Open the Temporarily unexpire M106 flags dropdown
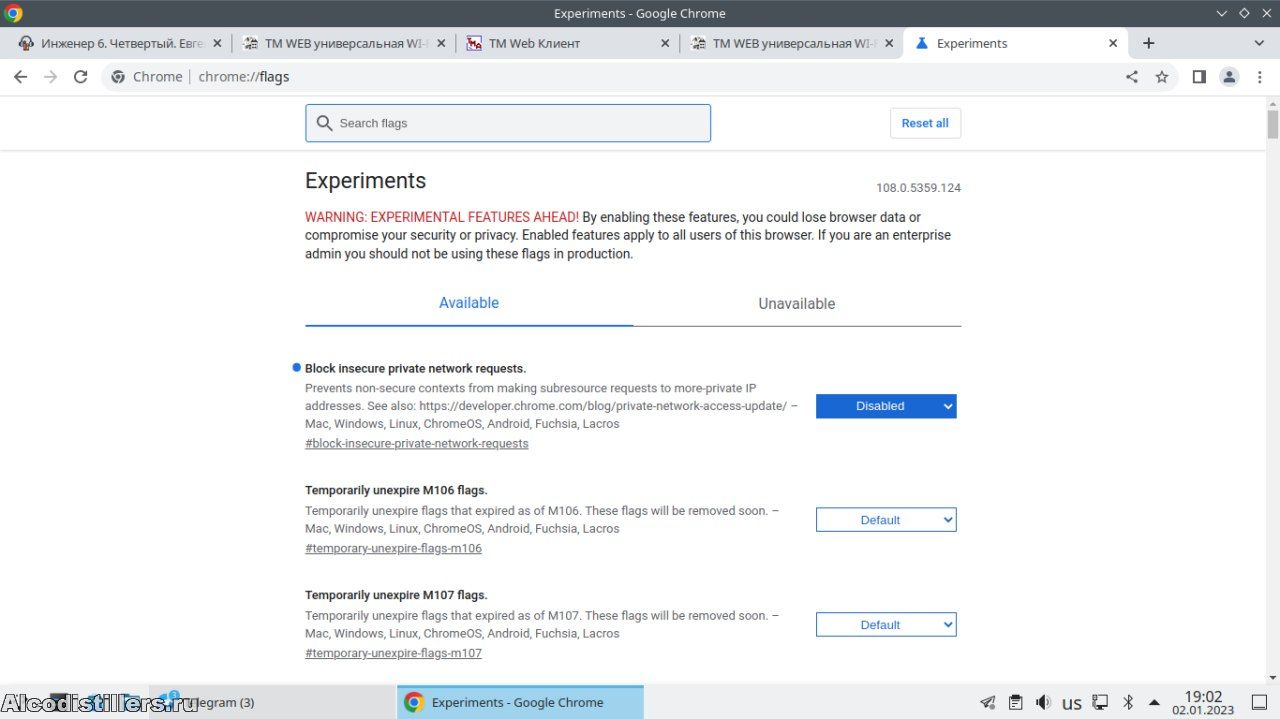 [x=886, y=520]
